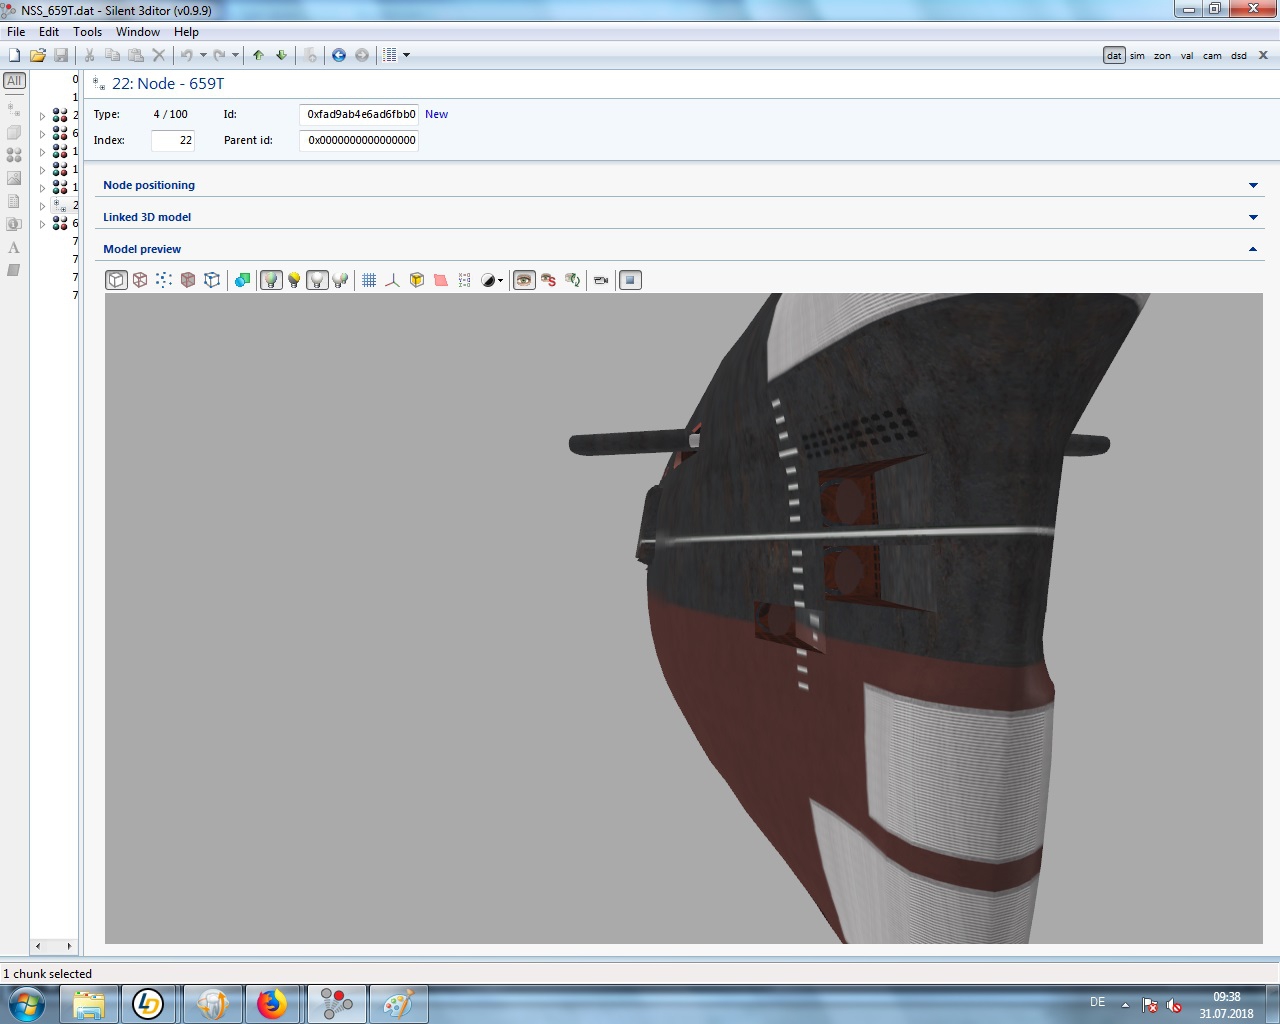Open a file with the folder icon

coord(37,55)
